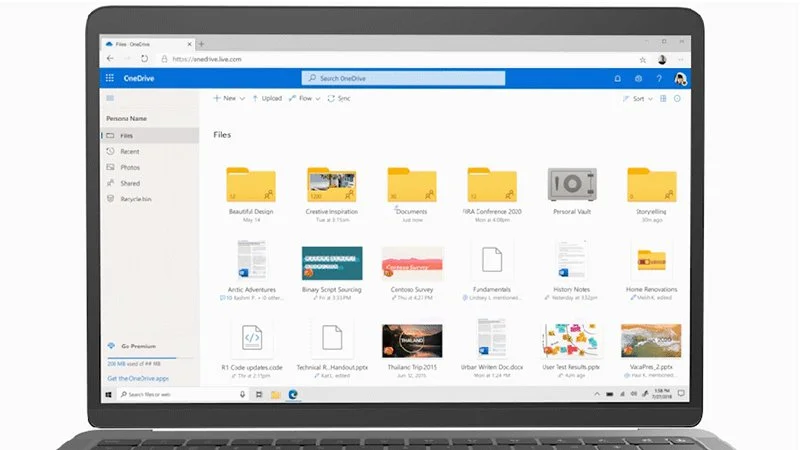Switch view layout with grid icon
The image size is (800, 450).
tap(663, 98)
